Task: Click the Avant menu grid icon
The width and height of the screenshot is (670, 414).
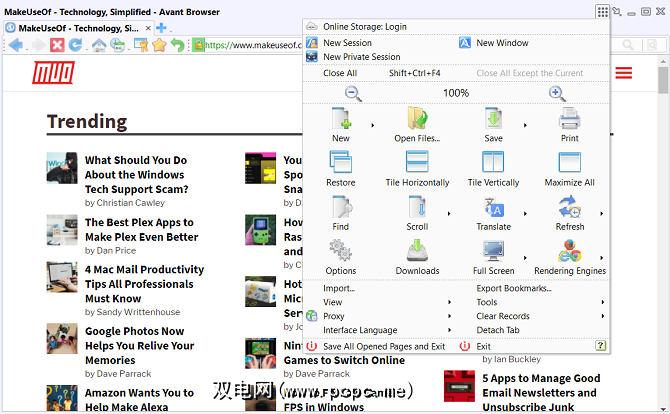Action: click(x=602, y=12)
